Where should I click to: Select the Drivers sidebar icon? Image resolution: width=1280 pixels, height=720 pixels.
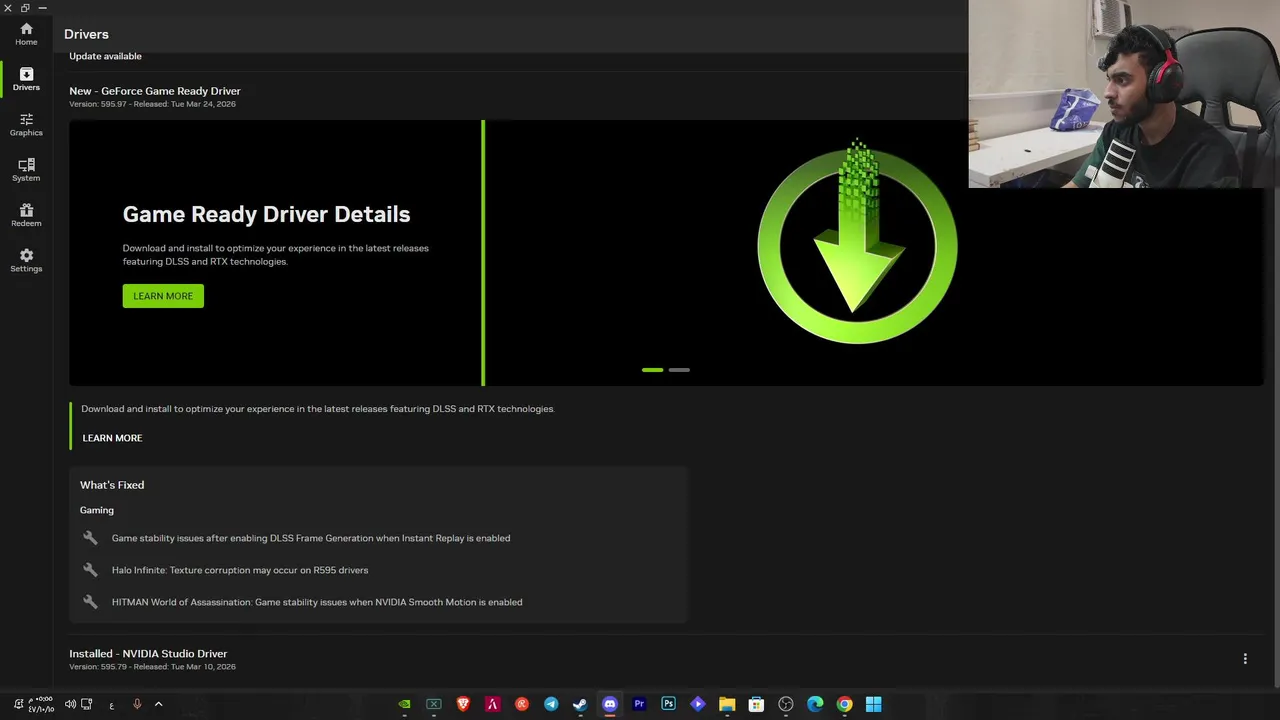click(x=26, y=79)
